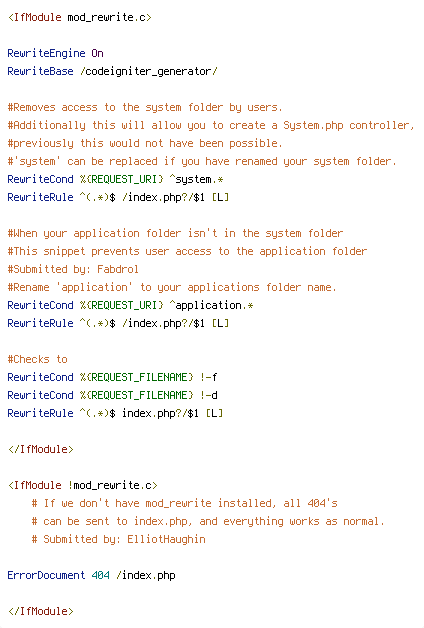The image size is (424, 628).
Task: Click the RewriteEngine On directive
Action: click(x=56, y=53)
